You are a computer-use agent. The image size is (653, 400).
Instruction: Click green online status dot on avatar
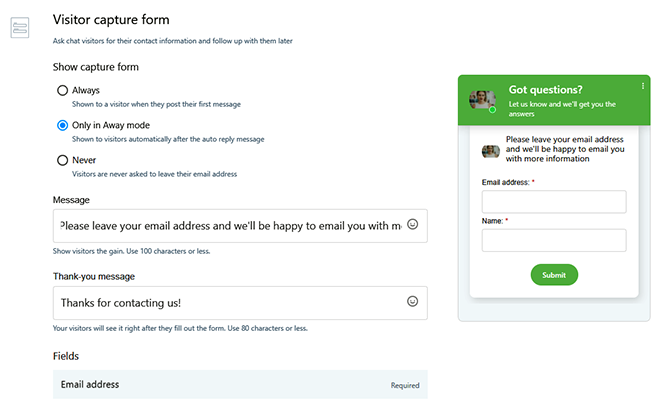(x=493, y=109)
